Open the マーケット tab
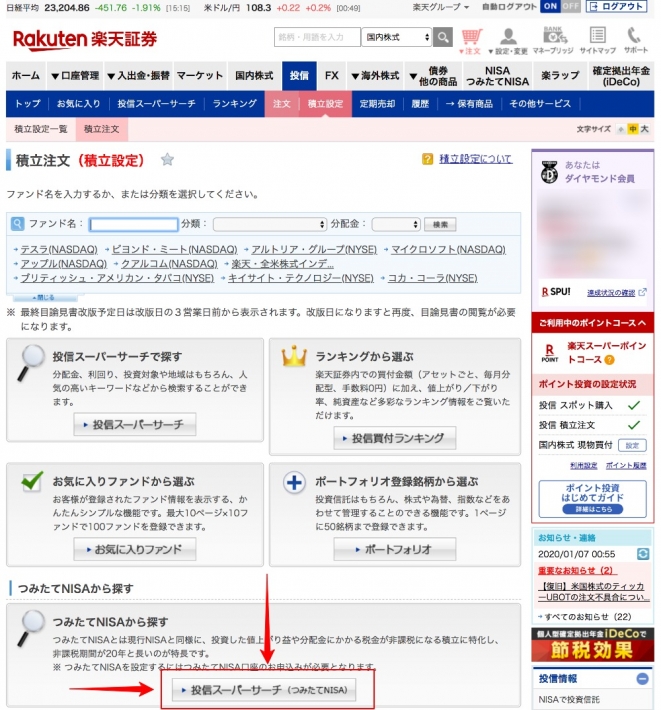 pos(200,76)
